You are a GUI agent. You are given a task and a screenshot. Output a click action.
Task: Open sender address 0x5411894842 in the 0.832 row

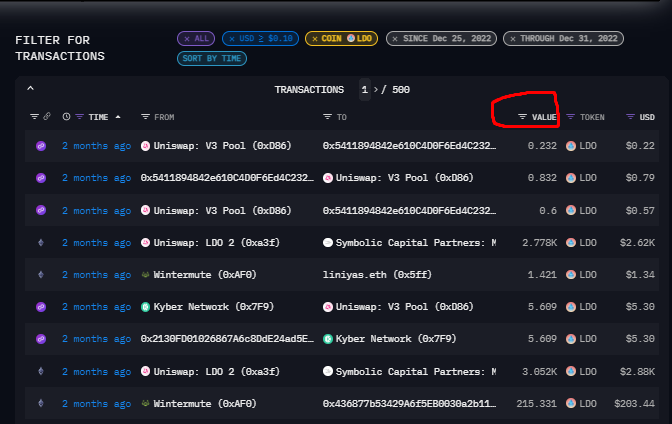tap(227, 178)
